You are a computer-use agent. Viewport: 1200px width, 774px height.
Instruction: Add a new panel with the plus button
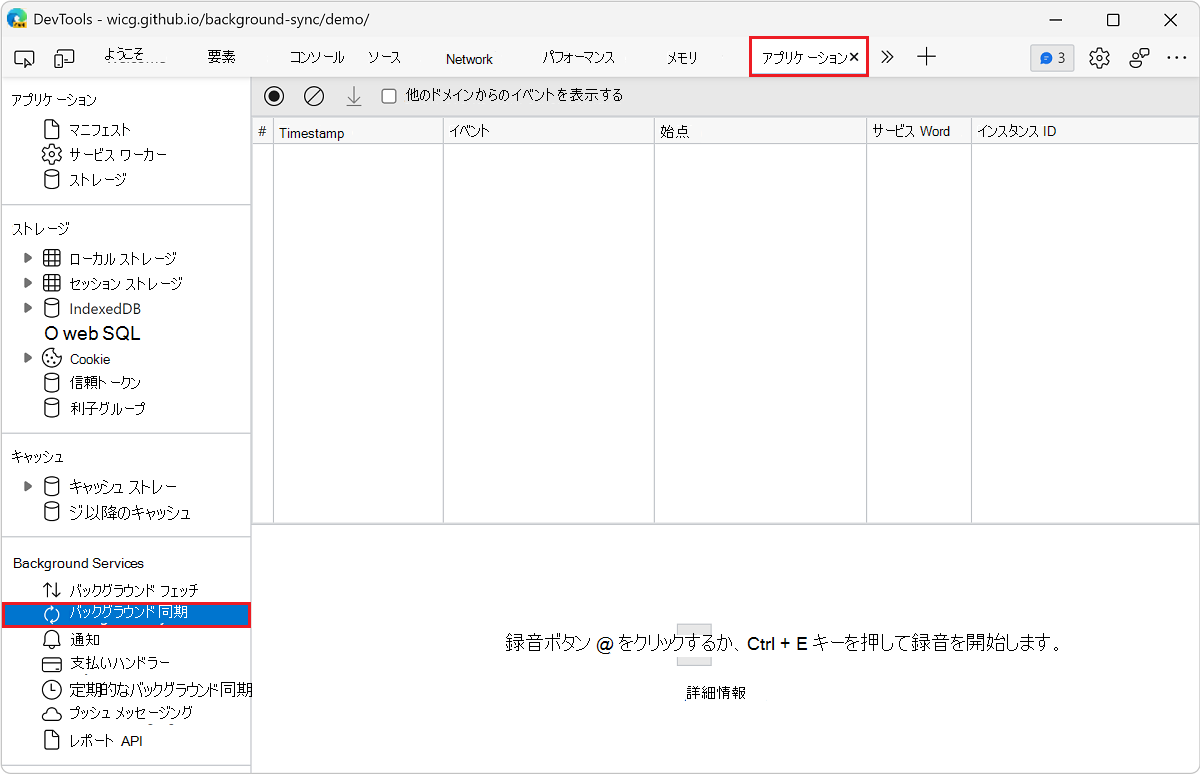pyautogui.click(x=926, y=58)
